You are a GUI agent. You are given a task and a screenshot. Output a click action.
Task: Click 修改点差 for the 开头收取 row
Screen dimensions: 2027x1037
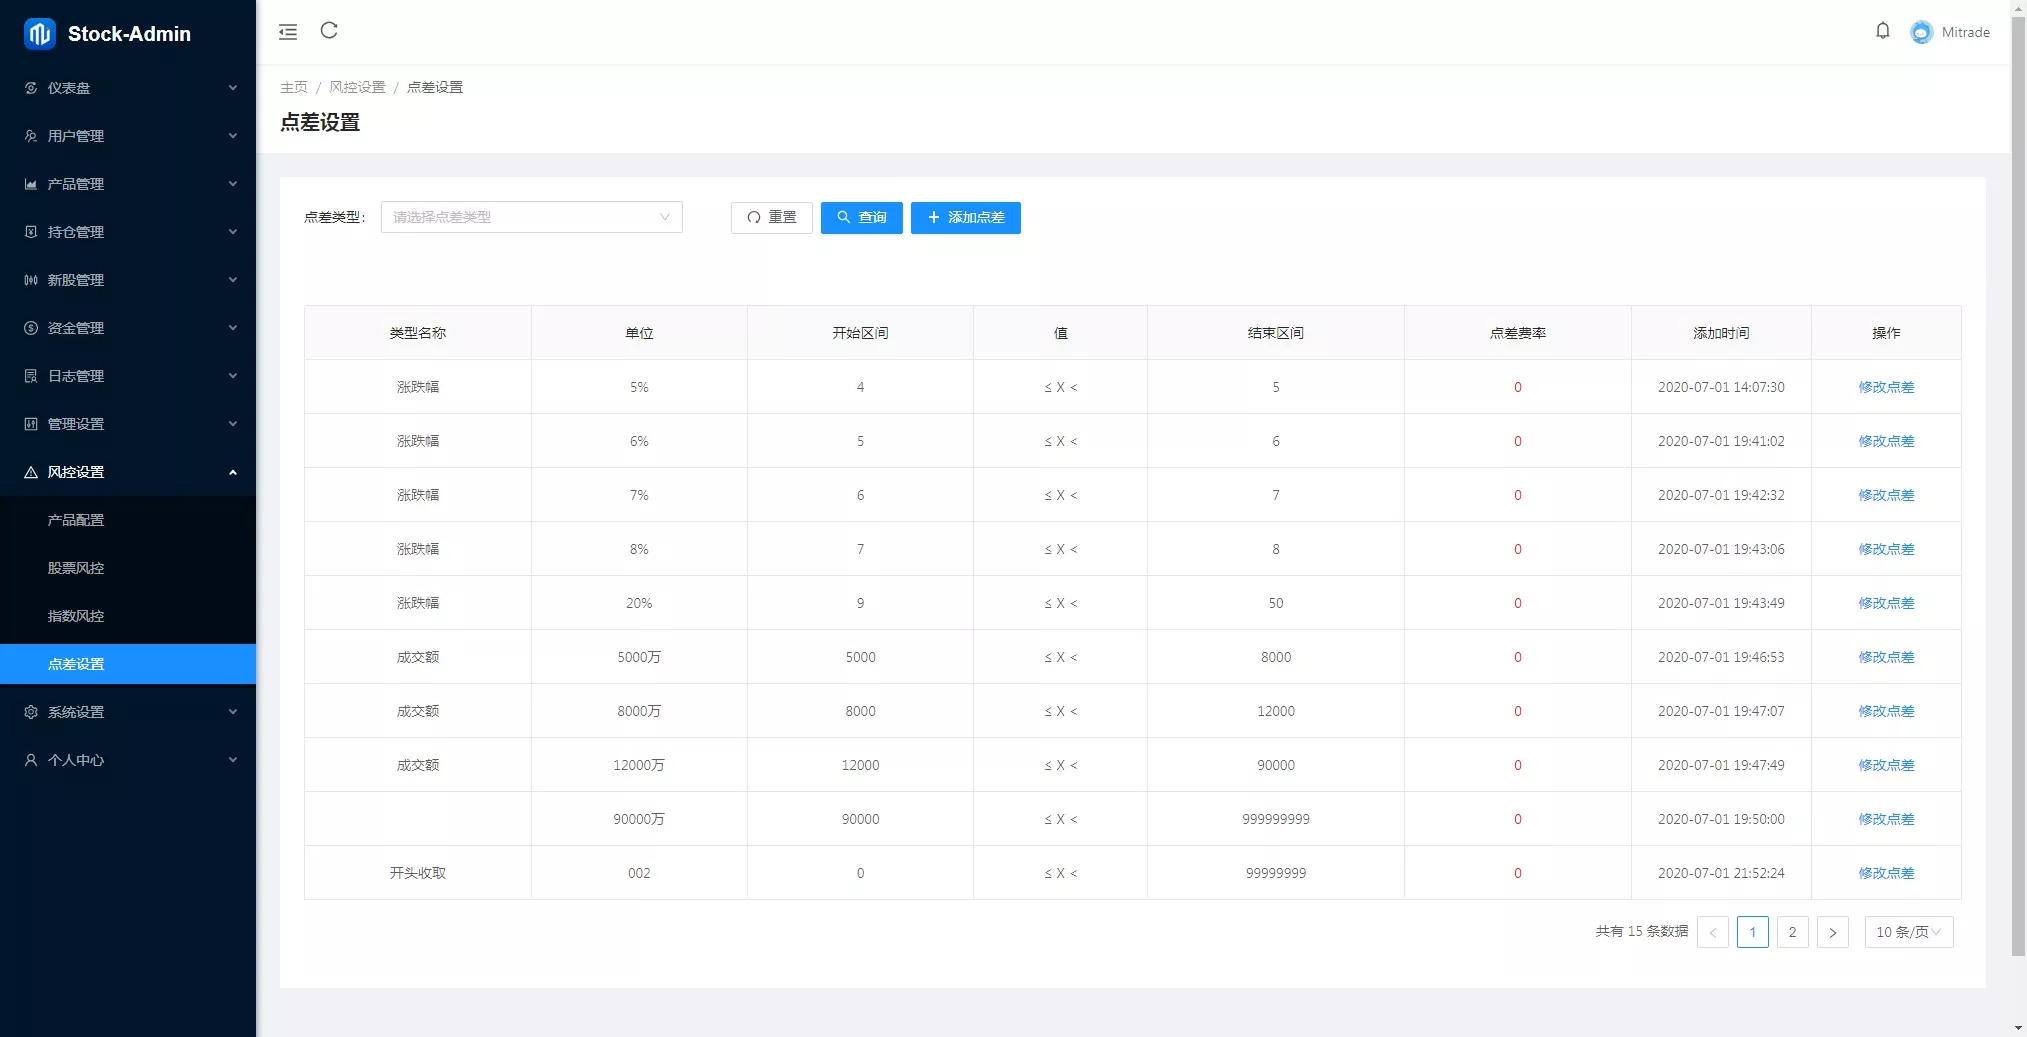coord(1885,873)
